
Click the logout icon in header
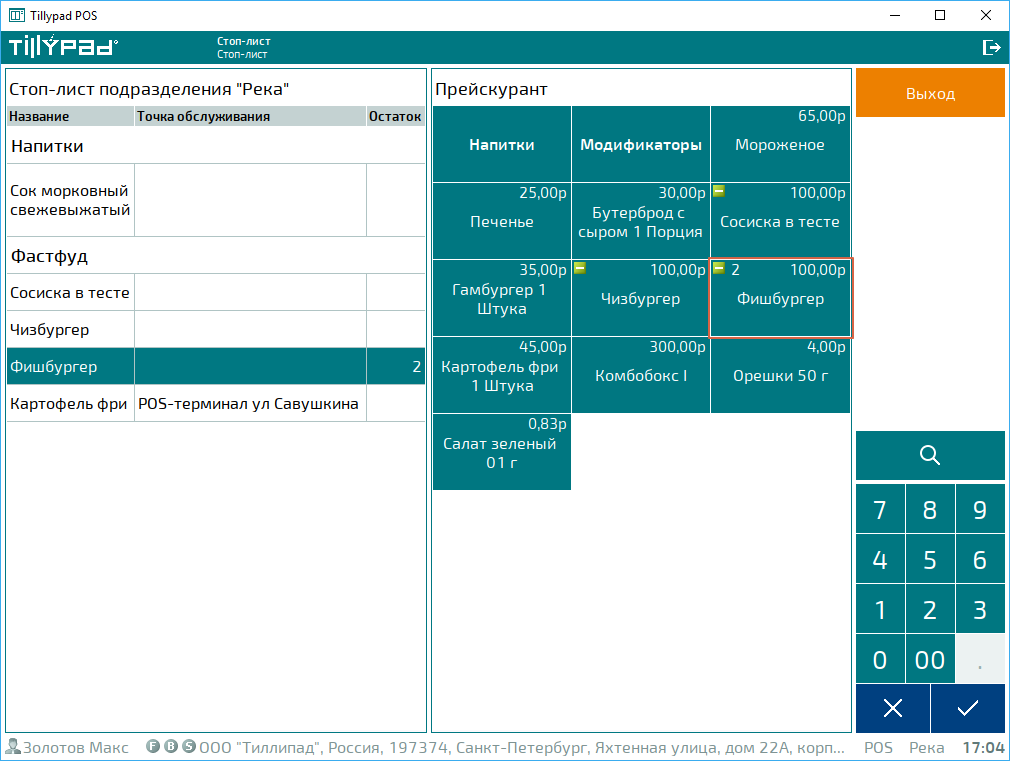[x=991, y=47]
